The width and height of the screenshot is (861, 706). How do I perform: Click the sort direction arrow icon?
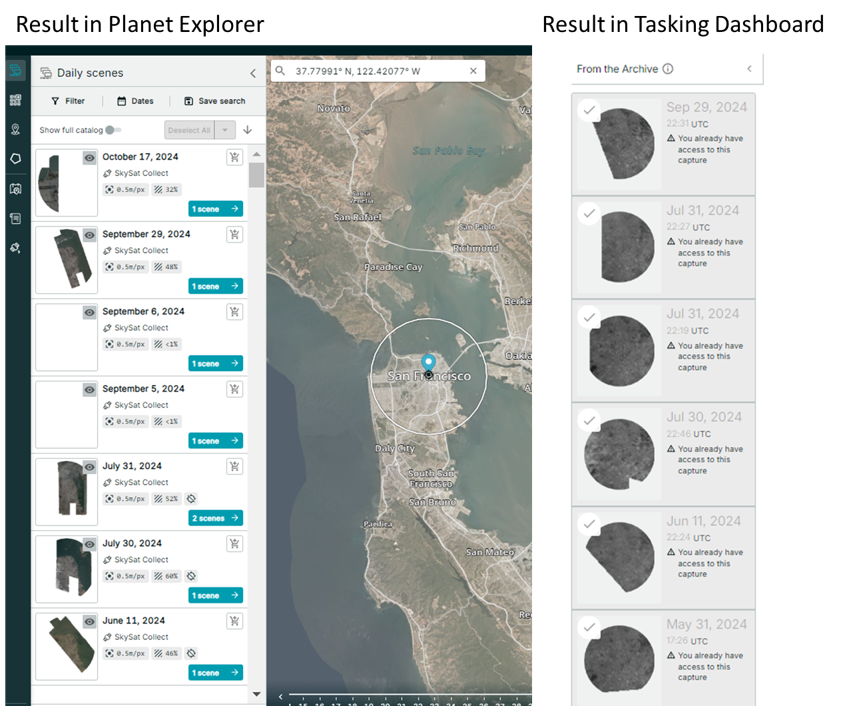pos(248,130)
